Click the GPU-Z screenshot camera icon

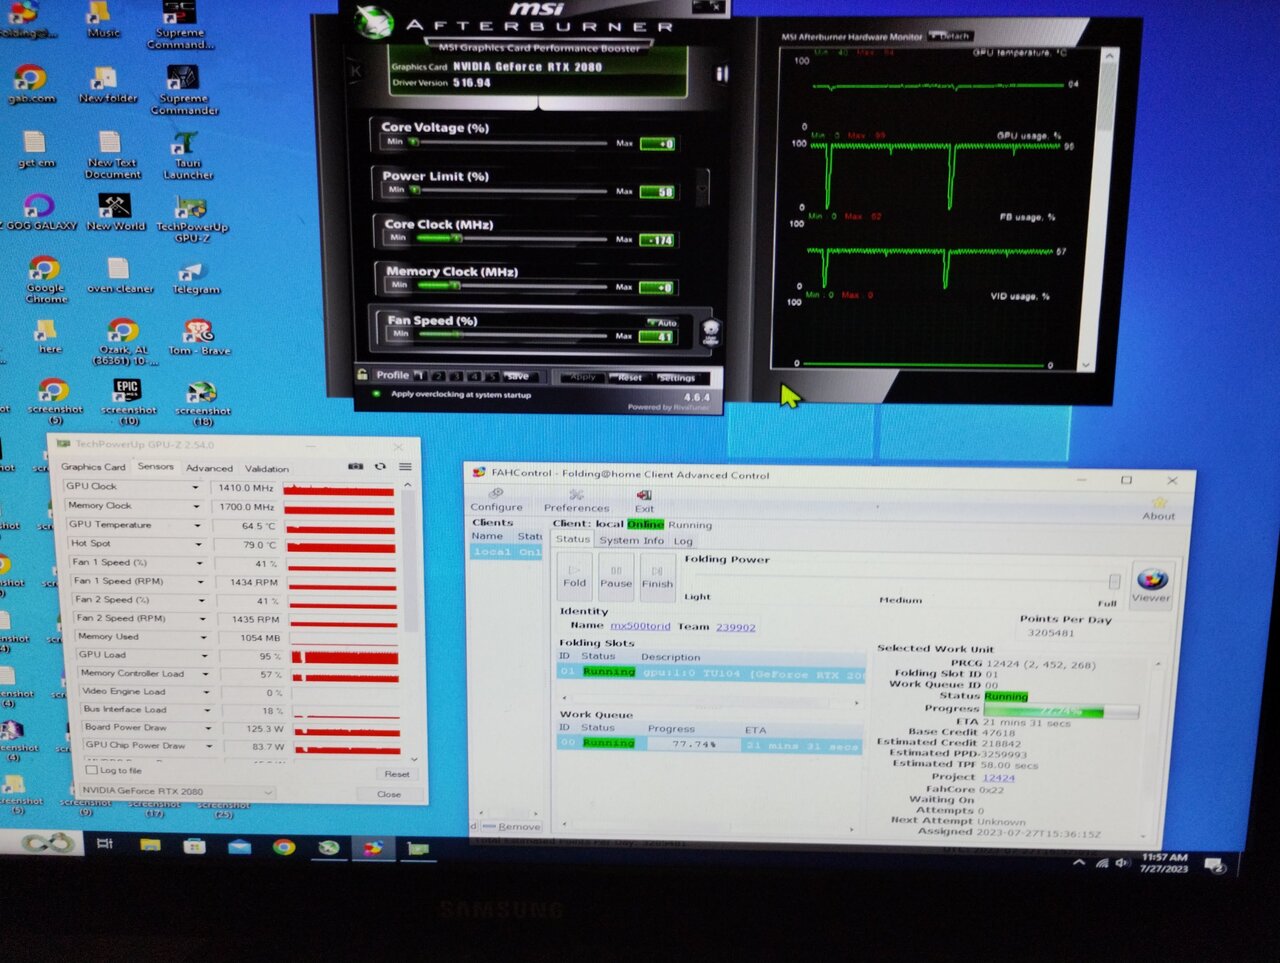pyautogui.click(x=355, y=467)
